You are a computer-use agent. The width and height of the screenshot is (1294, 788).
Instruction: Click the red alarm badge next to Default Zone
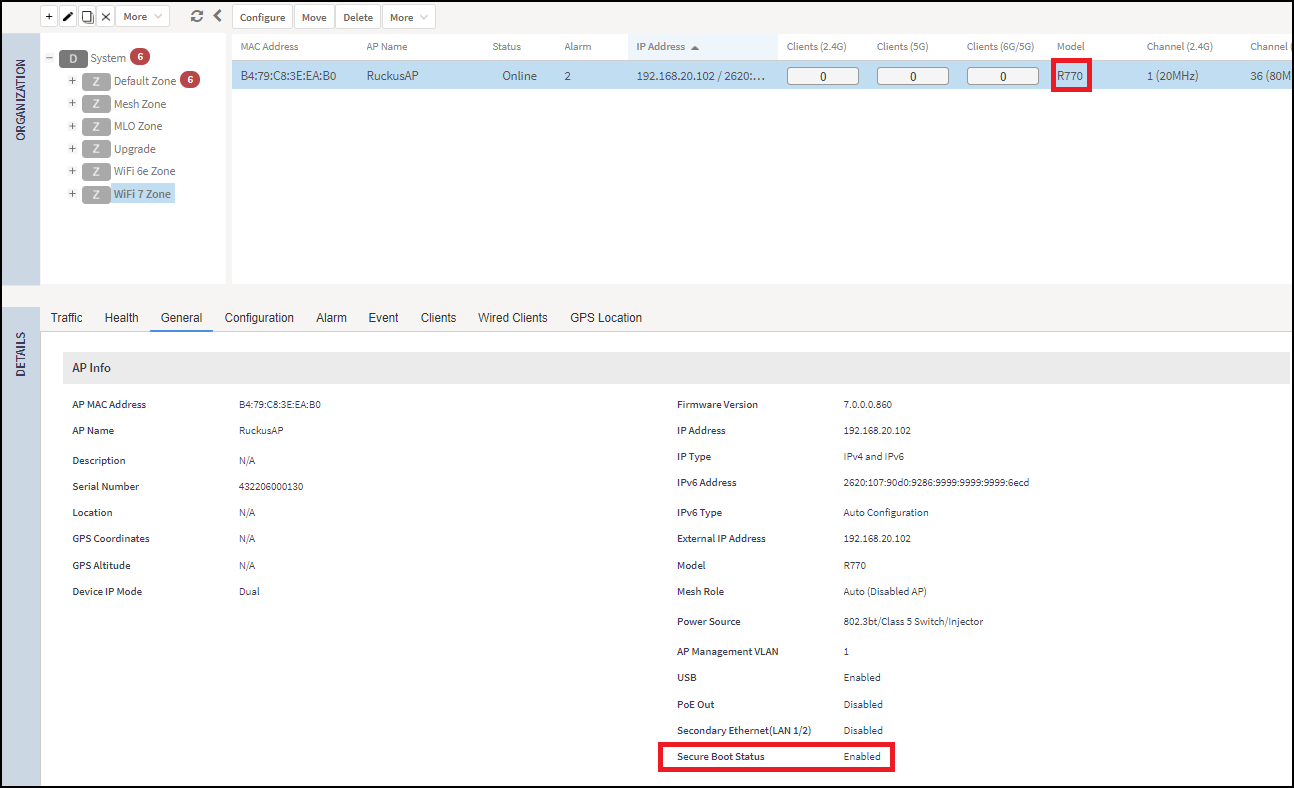[190, 80]
